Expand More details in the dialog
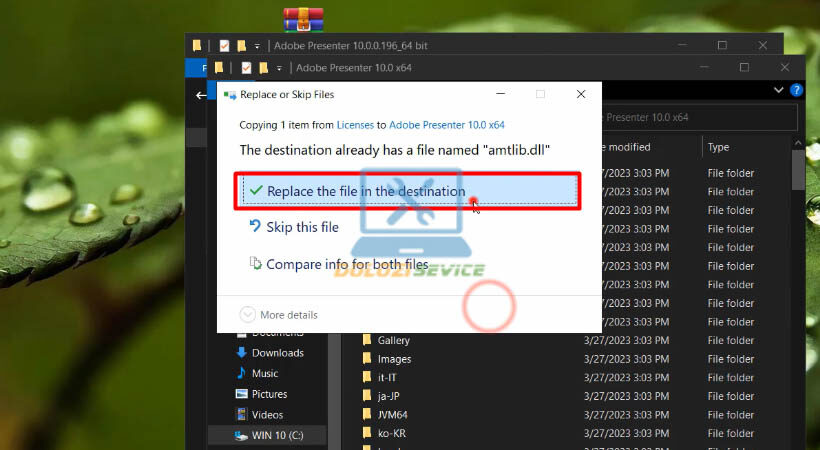This screenshot has height=450, width=820. (278, 315)
